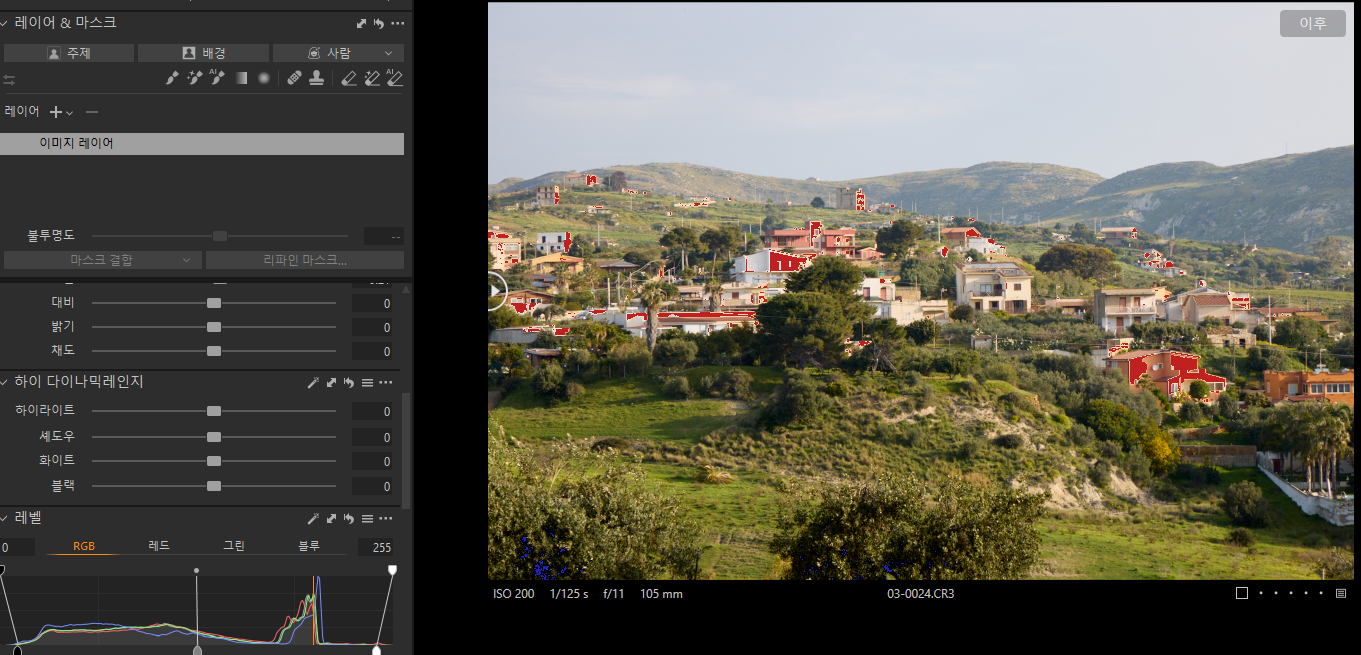The width and height of the screenshot is (1361, 655).
Task: Open the presets list for 레벨
Action: (367, 518)
